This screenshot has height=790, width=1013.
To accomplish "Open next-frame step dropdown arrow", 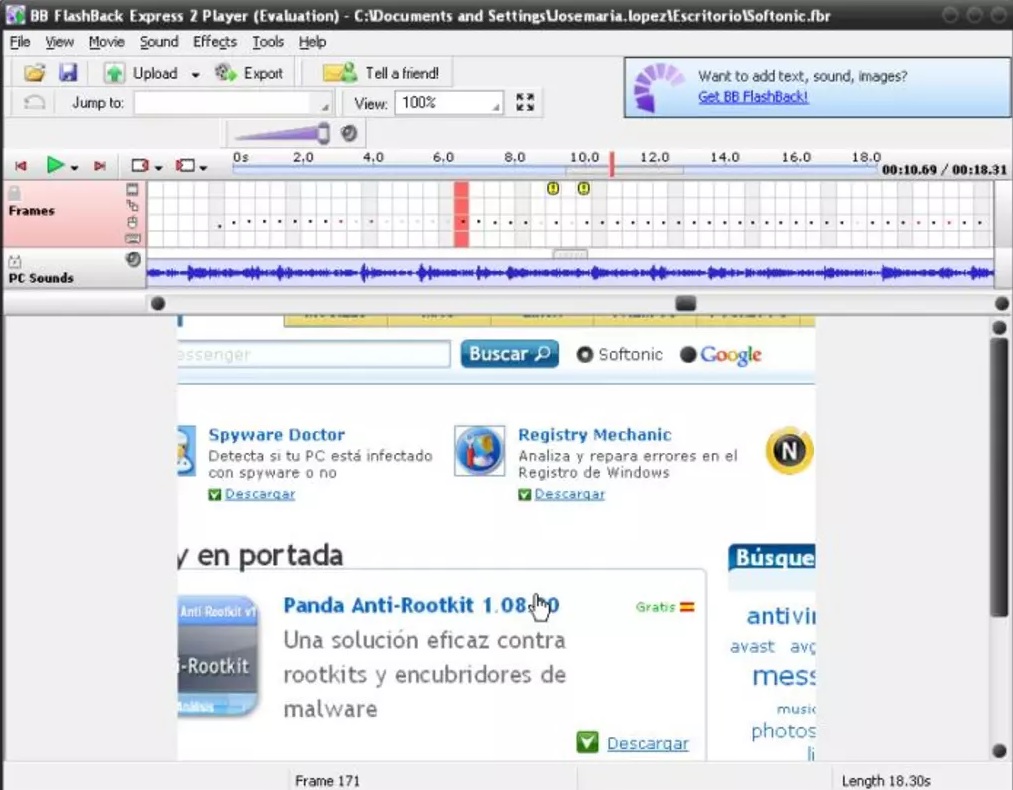I will pyautogui.click(x=158, y=168).
